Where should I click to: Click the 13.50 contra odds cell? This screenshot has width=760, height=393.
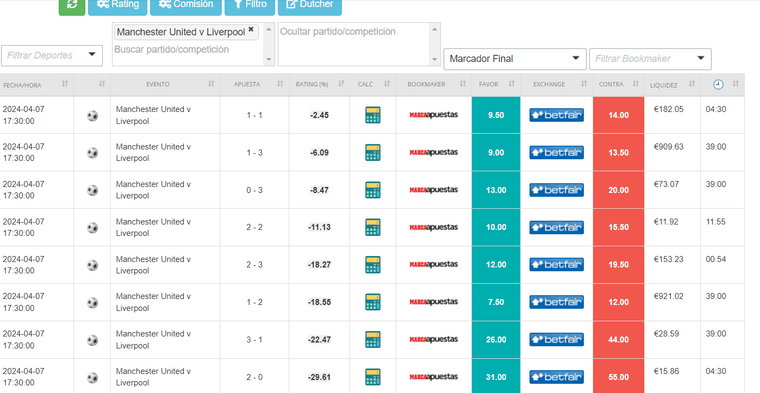(618, 152)
